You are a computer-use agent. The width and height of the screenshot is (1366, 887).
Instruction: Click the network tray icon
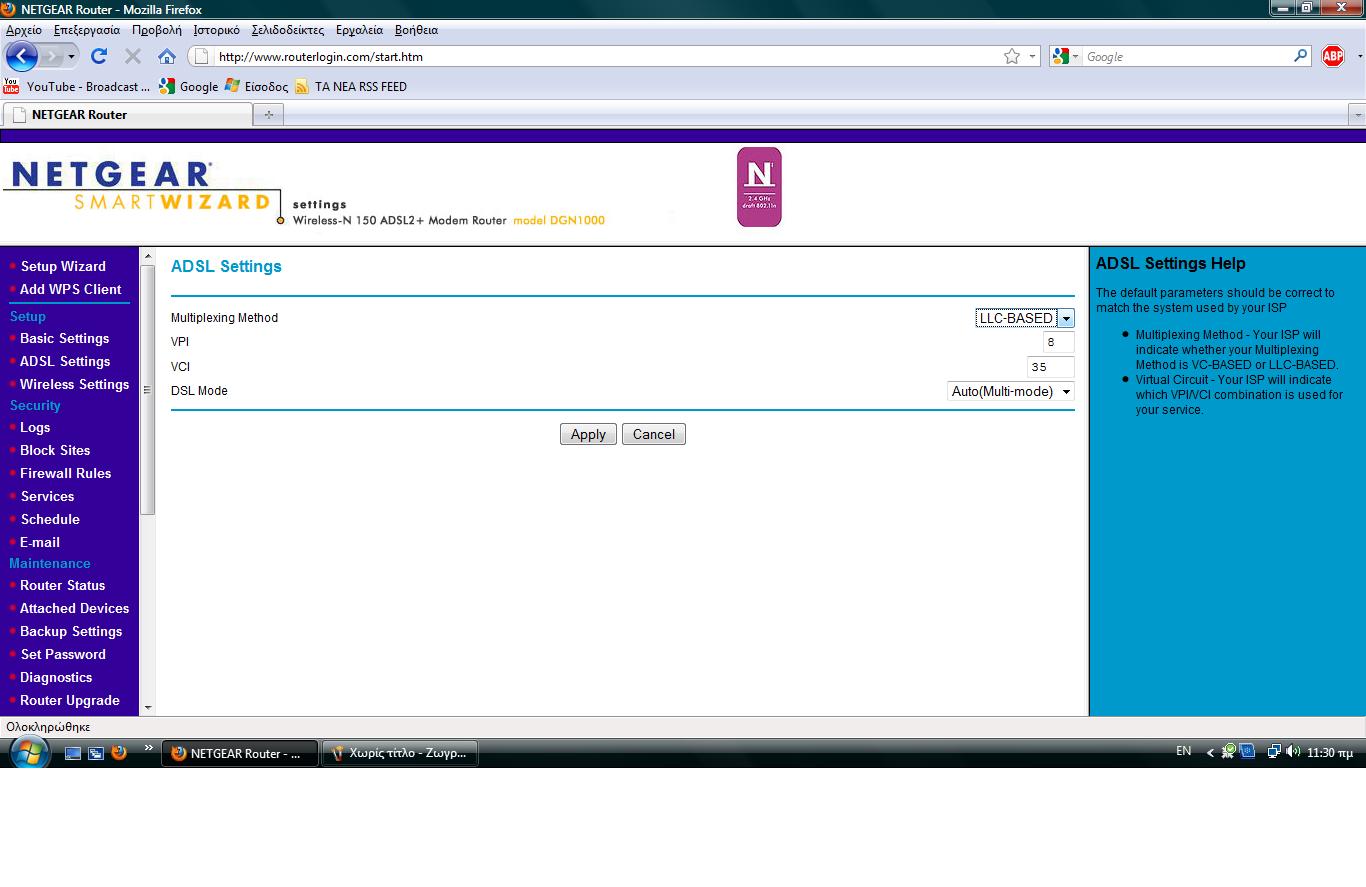pyautogui.click(x=1274, y=752)
